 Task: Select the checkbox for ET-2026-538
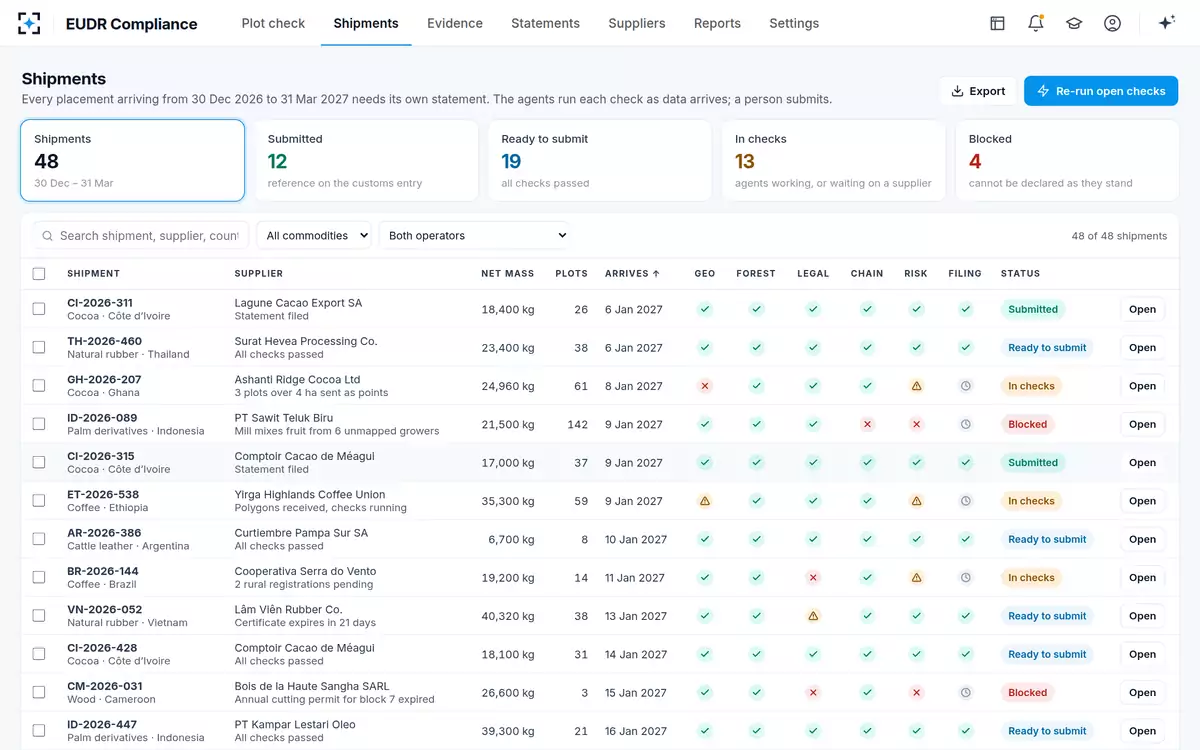point(39,501)
